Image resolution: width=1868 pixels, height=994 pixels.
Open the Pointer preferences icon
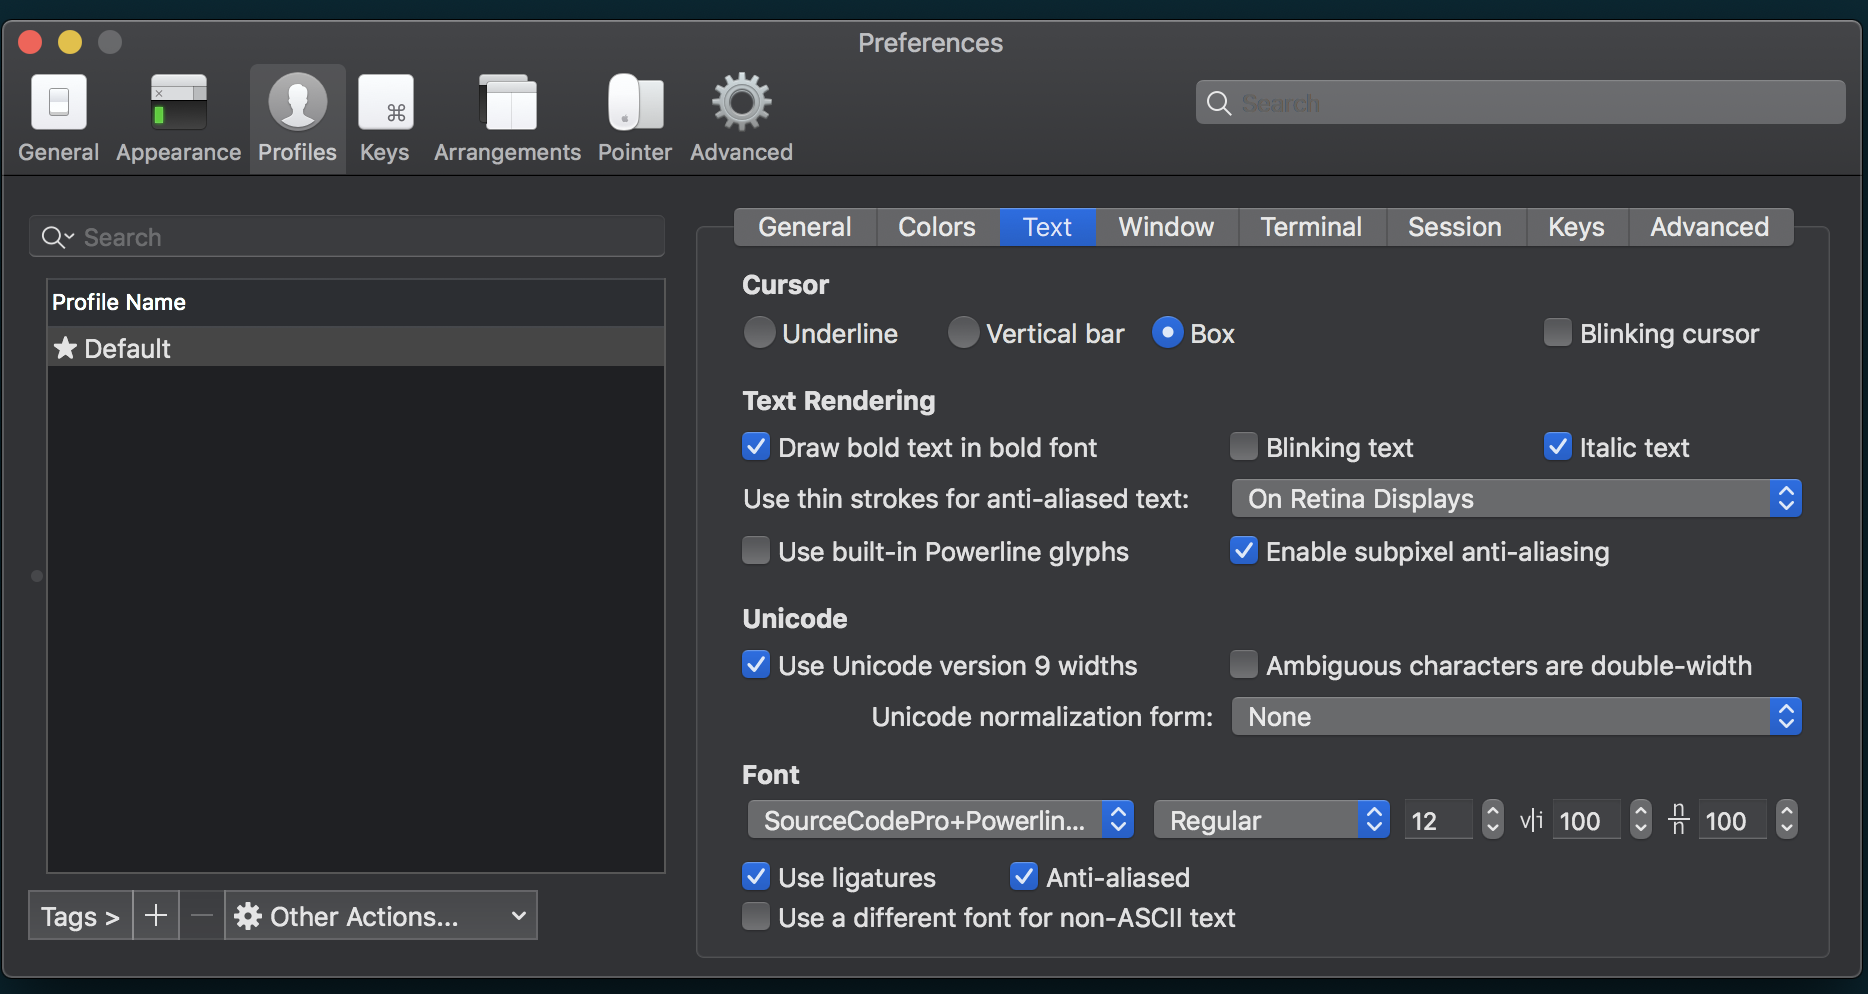tap(634, 115)
